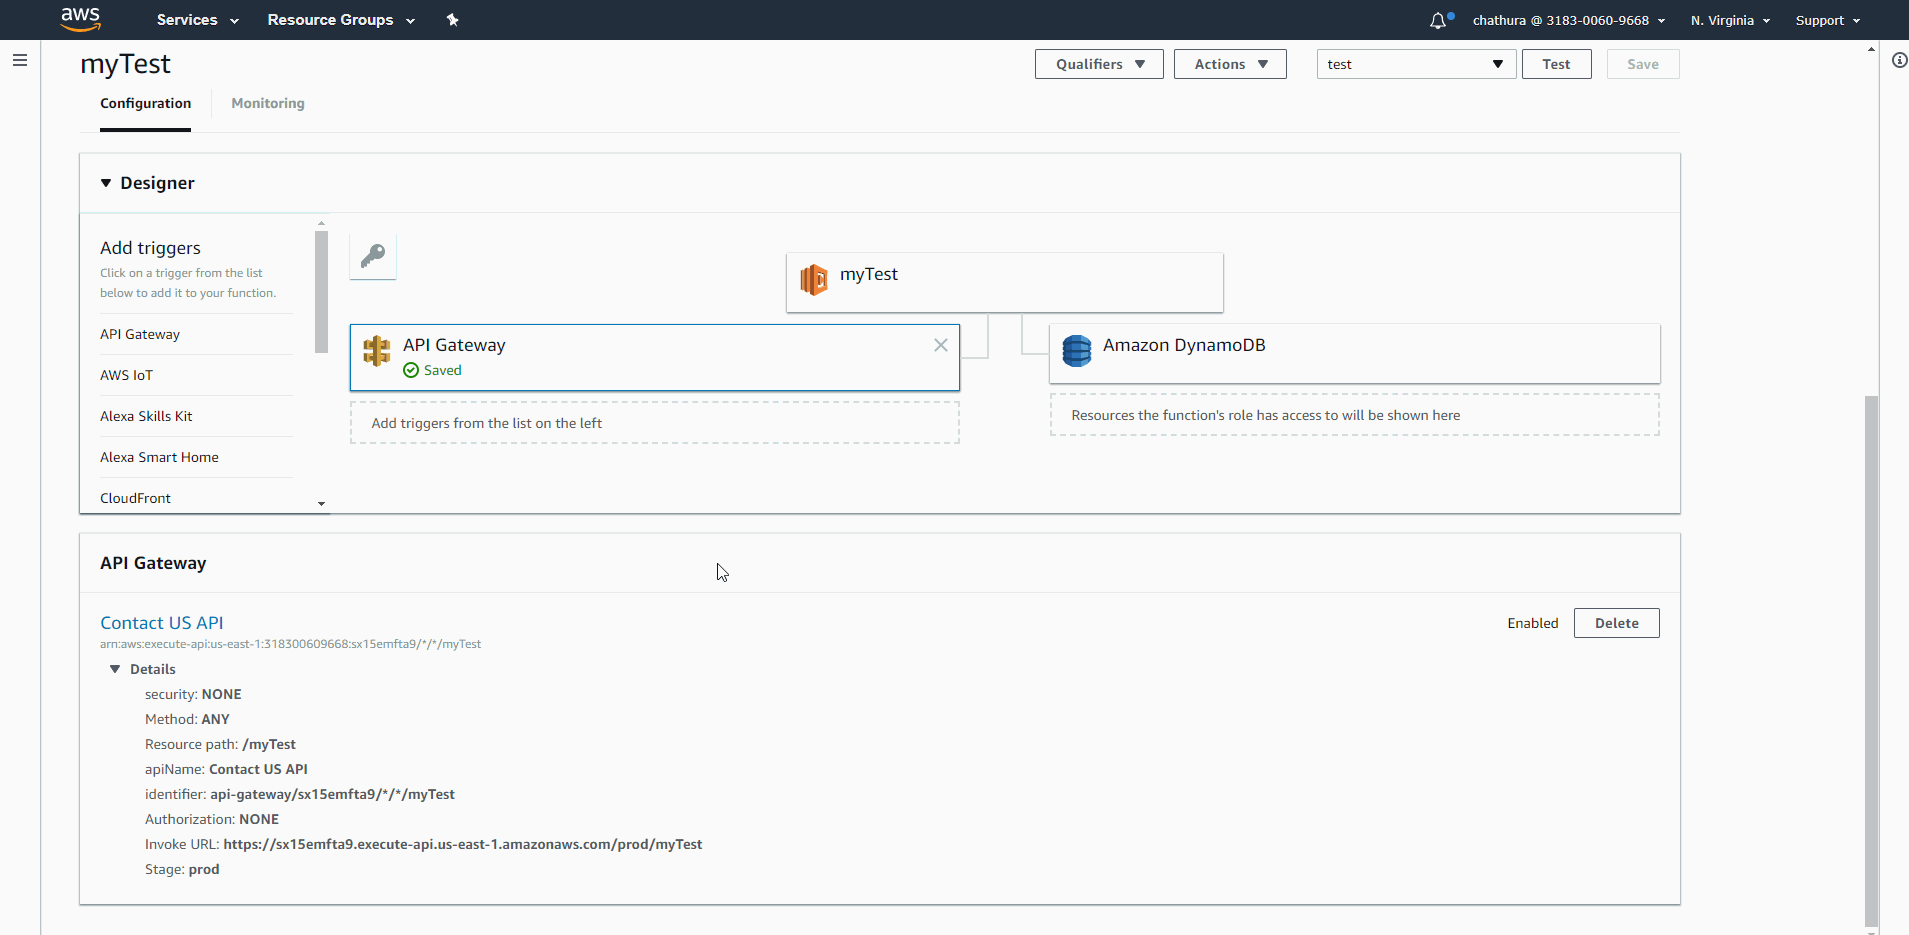The height and width of the screenshot is (935, 1909).
Task: Collapse the Details section
Action: 115,669
